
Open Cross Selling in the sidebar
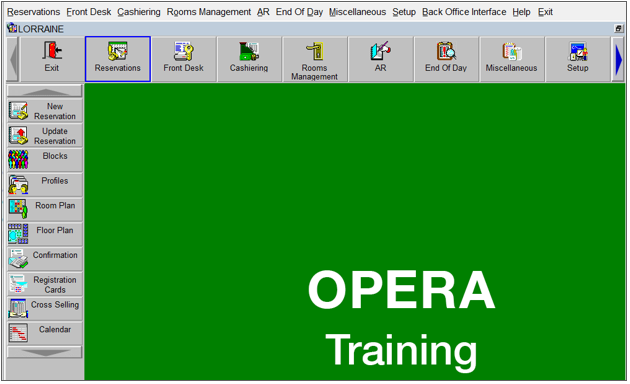[x=45, y=309]
